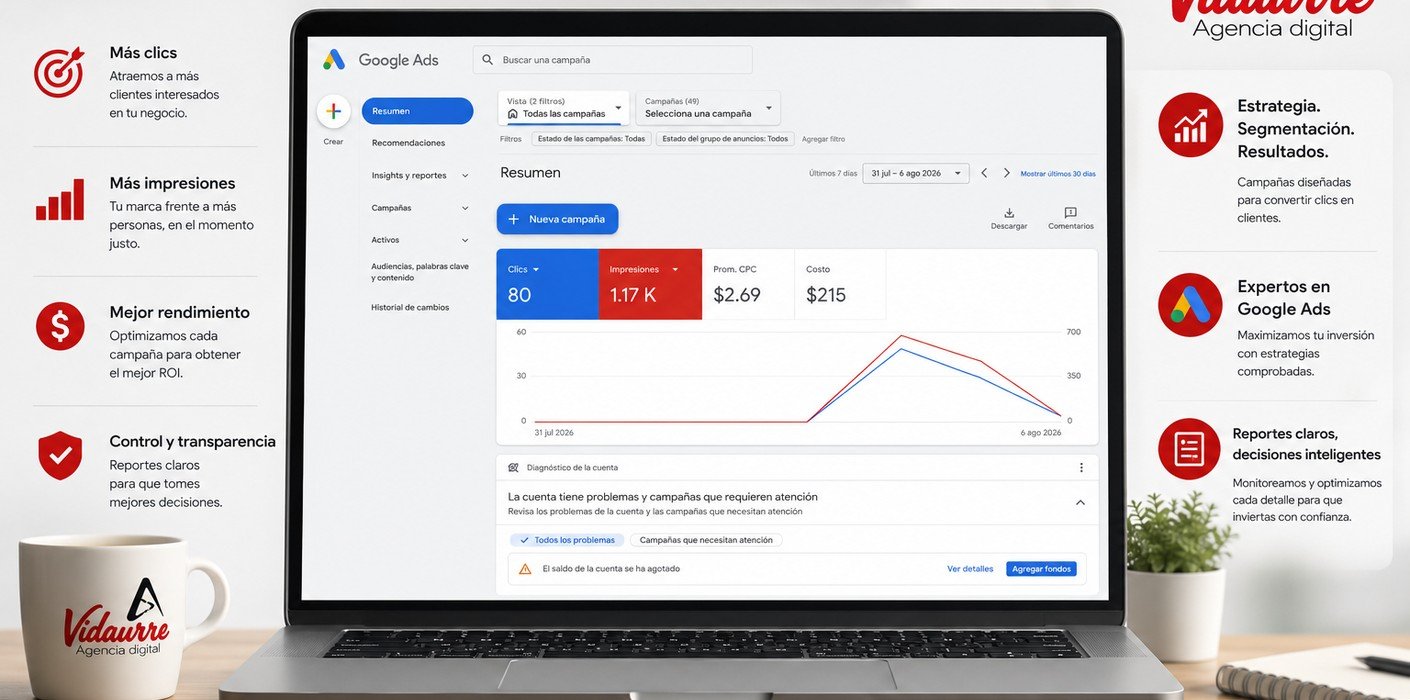Collapse the account problems section
Screen dimensions: 1410x700
coord(1080,503)
